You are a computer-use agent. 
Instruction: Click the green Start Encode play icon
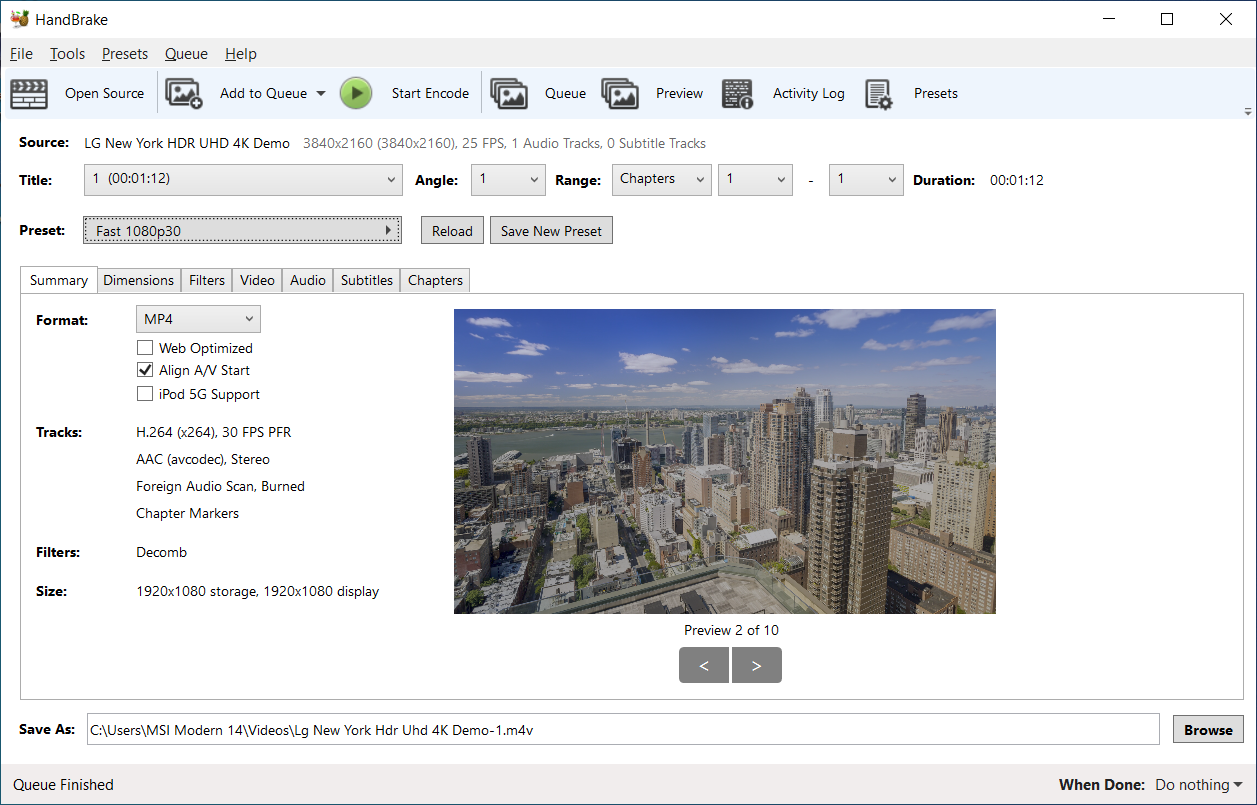pyautogui.click(x=356, y=93)
